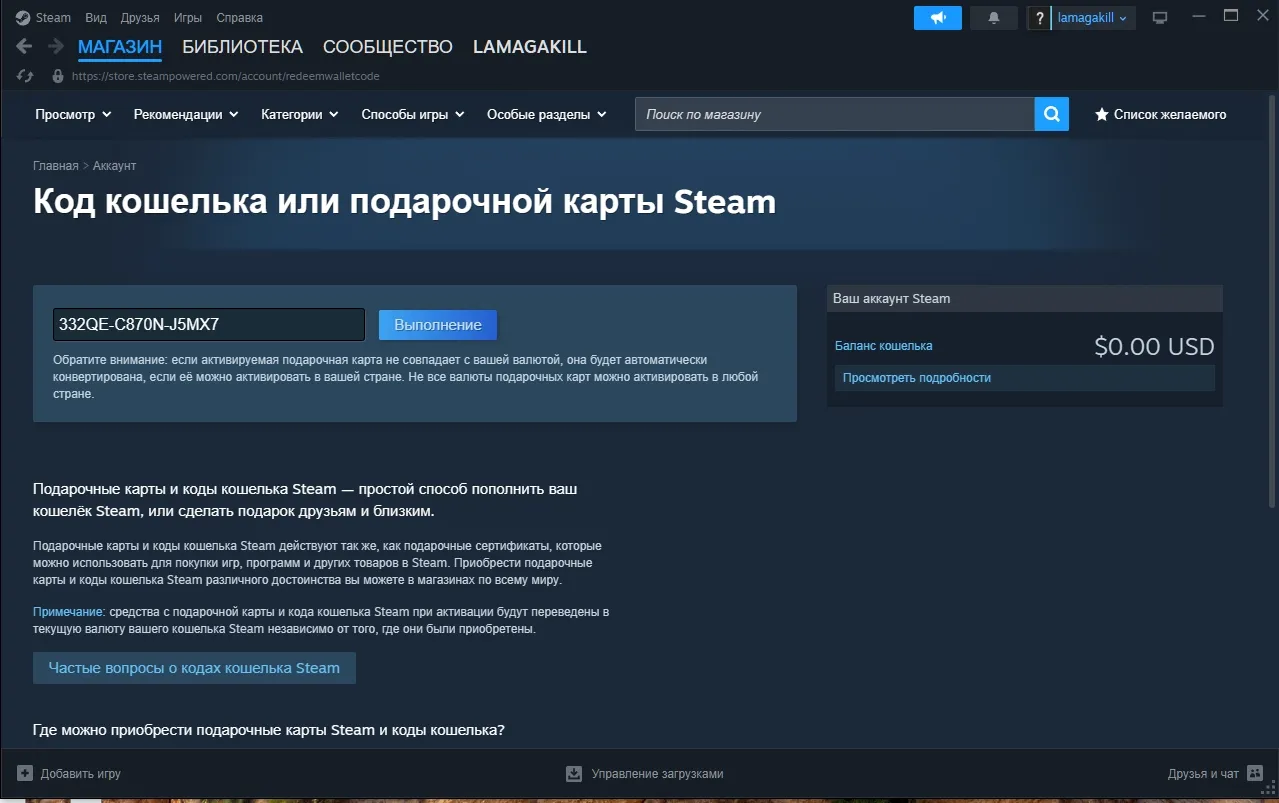Reload the page with the refresh icon
Image resolution: width=1279 pixels, height=803 pixels.
[26, 76]
